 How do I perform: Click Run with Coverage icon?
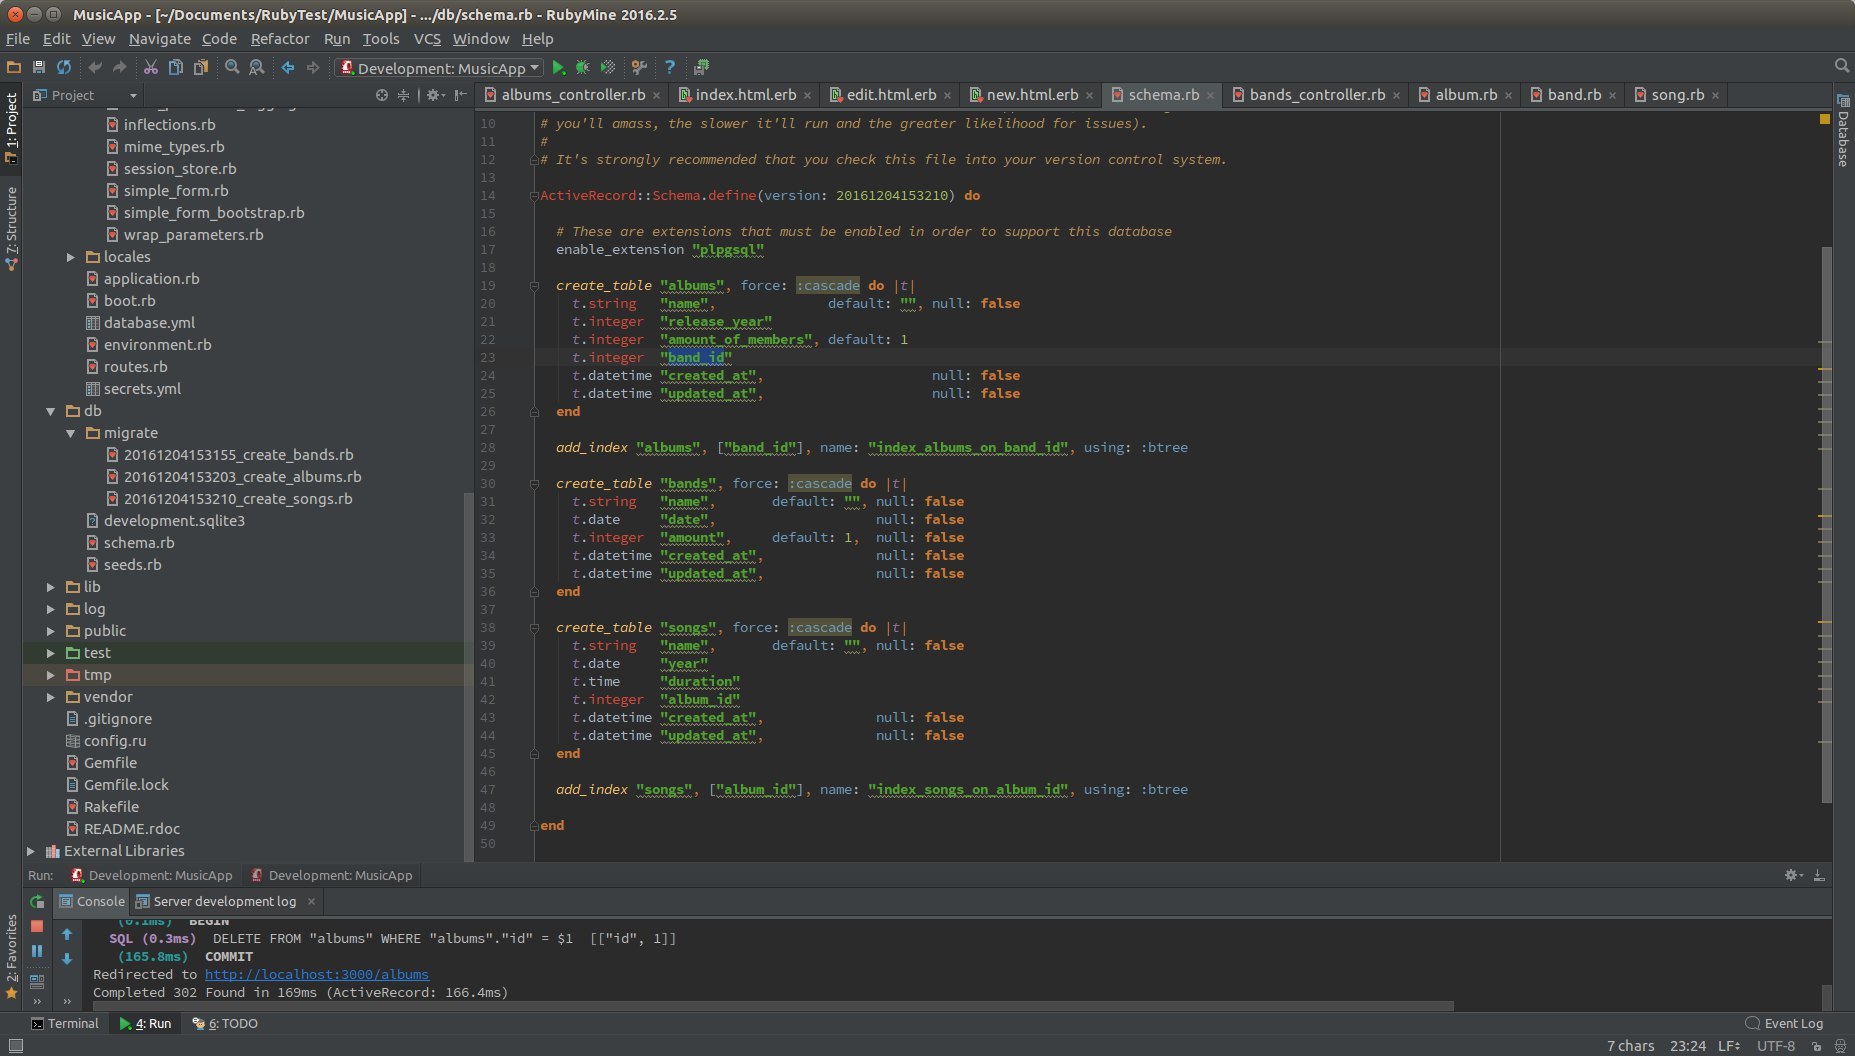click(x=608, y=67)
